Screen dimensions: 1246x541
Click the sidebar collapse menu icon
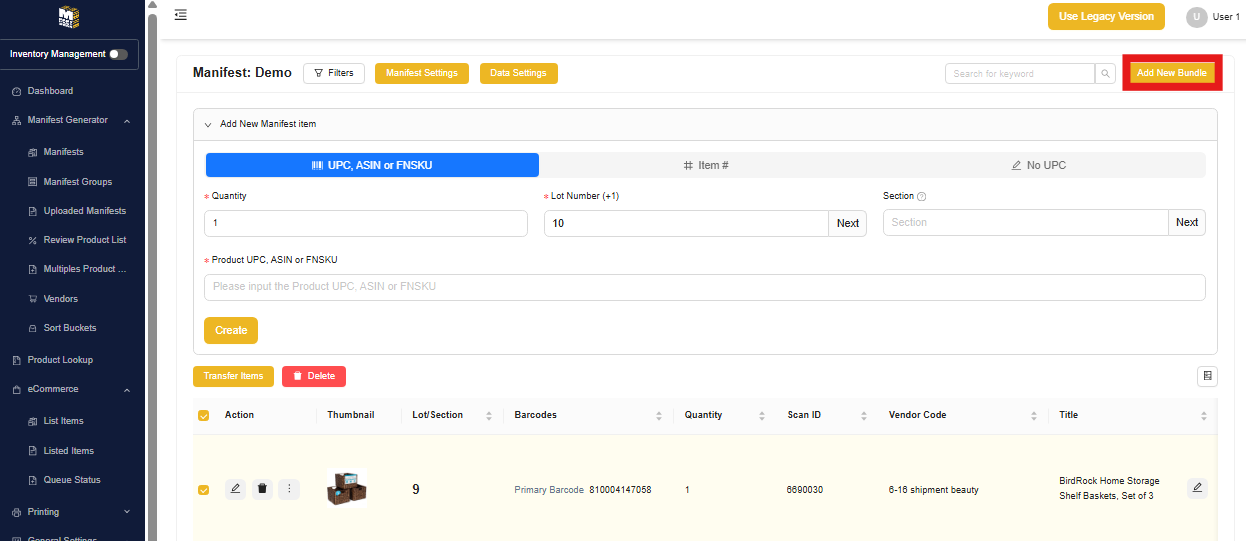click(x=180, y=15)
